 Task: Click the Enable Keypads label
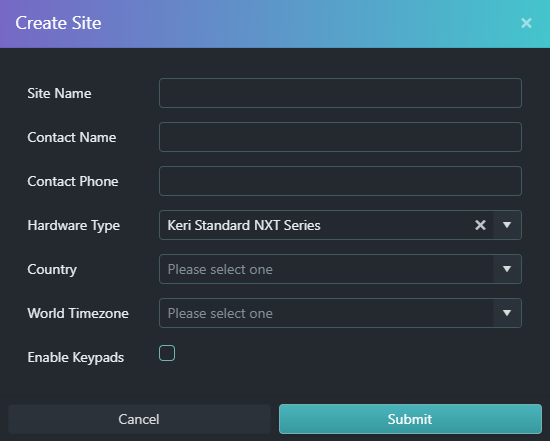tap(76, 357)
